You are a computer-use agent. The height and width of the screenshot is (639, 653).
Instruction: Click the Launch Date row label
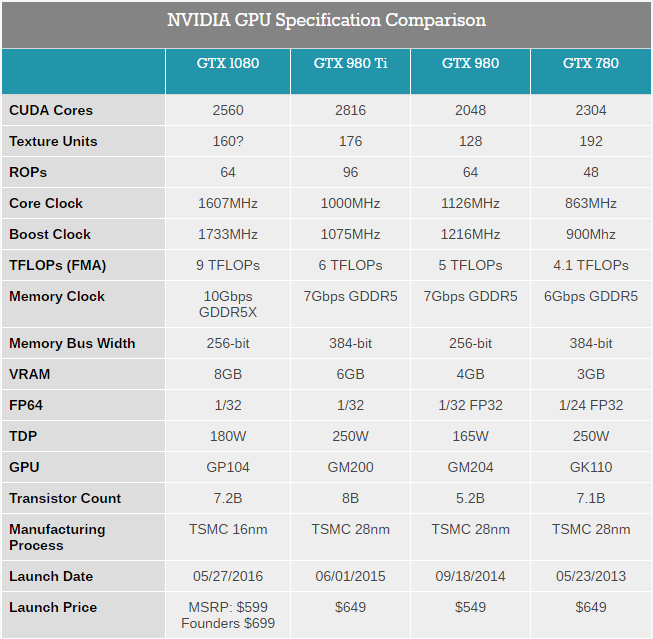pyautogui.click(x=51, y=576)
